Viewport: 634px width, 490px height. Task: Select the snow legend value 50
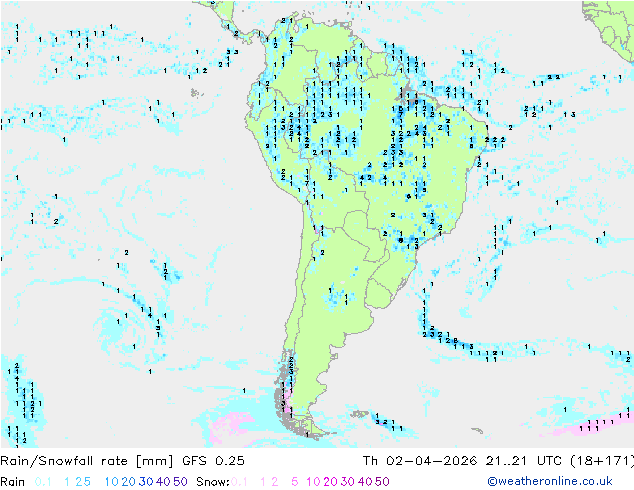pos(382,482)
